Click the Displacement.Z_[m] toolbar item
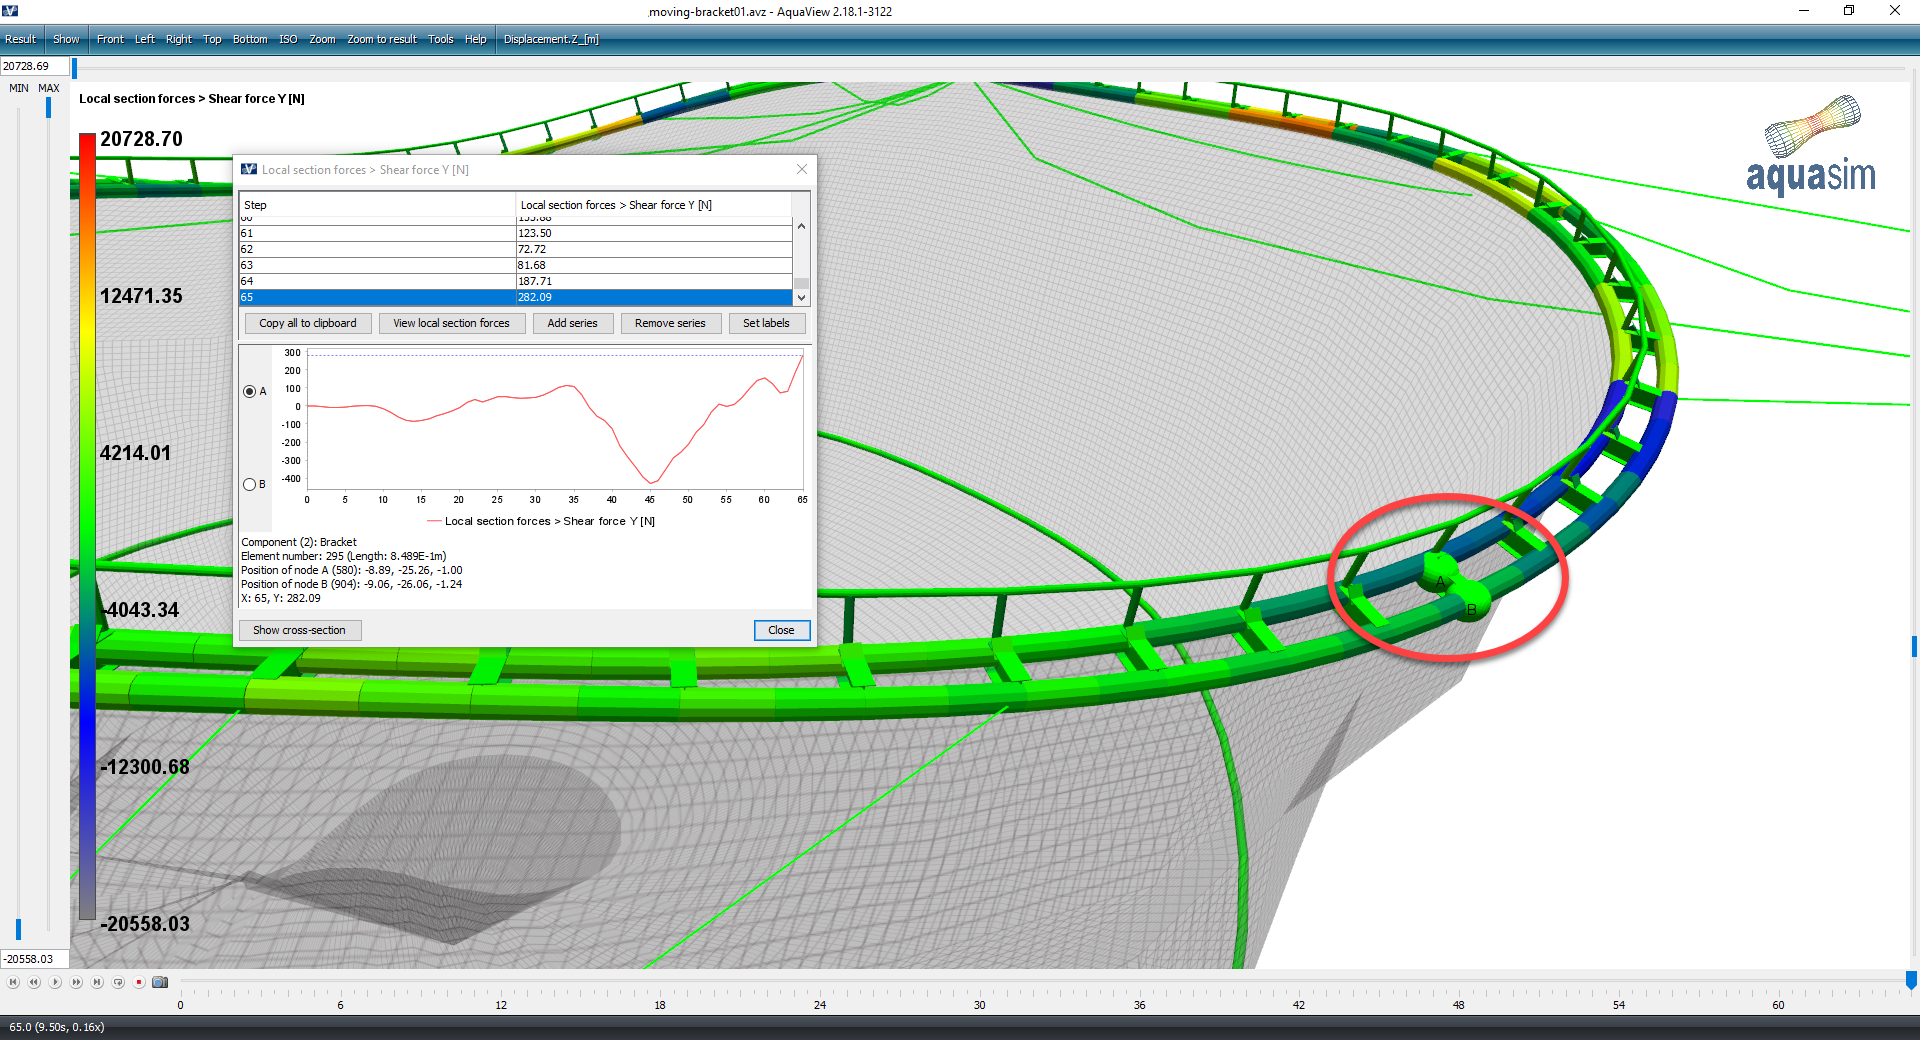1920x1040 pixels. 551,39
